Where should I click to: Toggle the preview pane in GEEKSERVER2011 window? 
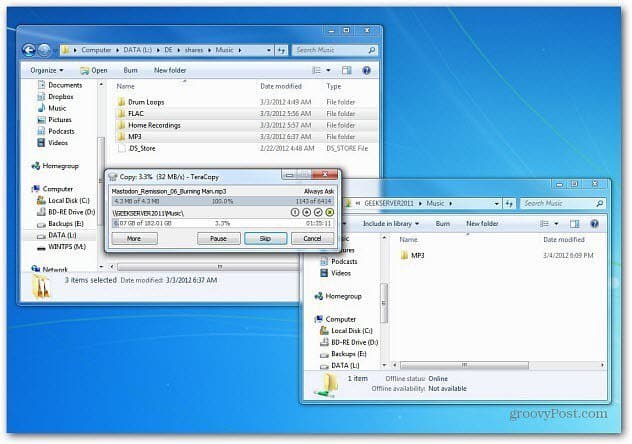click(x=575, y=224)
